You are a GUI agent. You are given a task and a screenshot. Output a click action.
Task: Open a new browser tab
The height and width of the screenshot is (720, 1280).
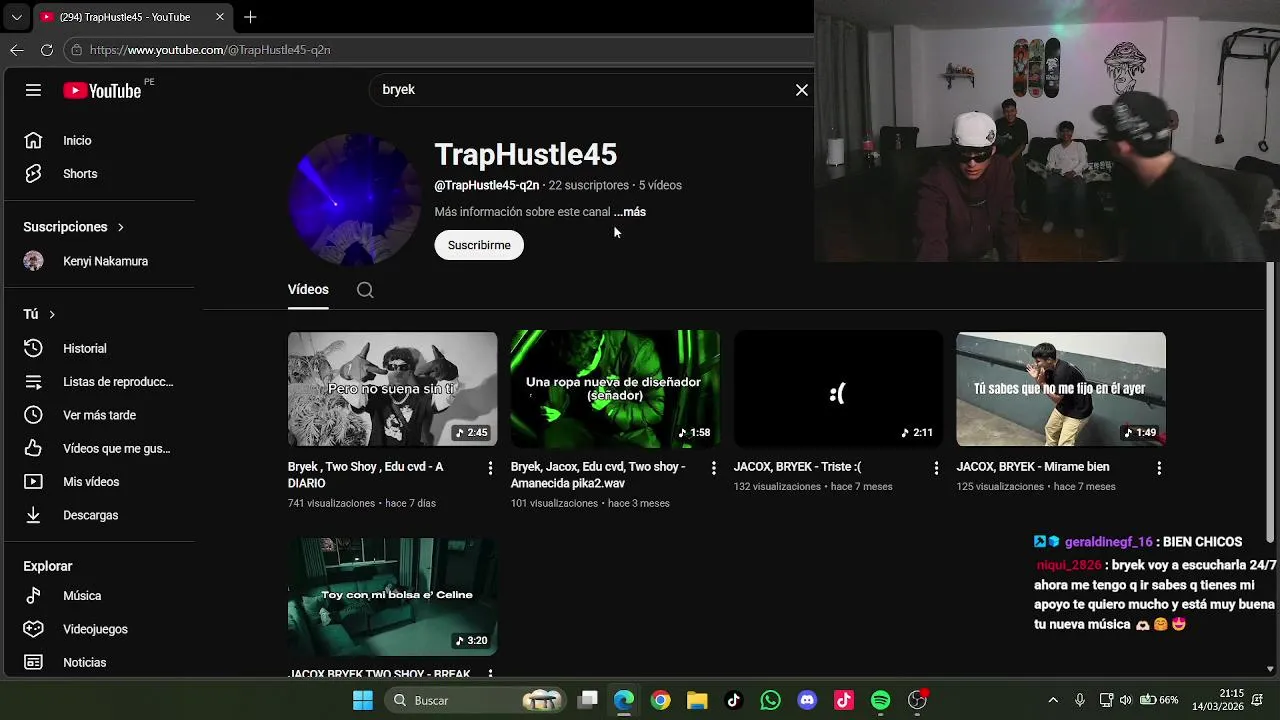click(250, 17)
